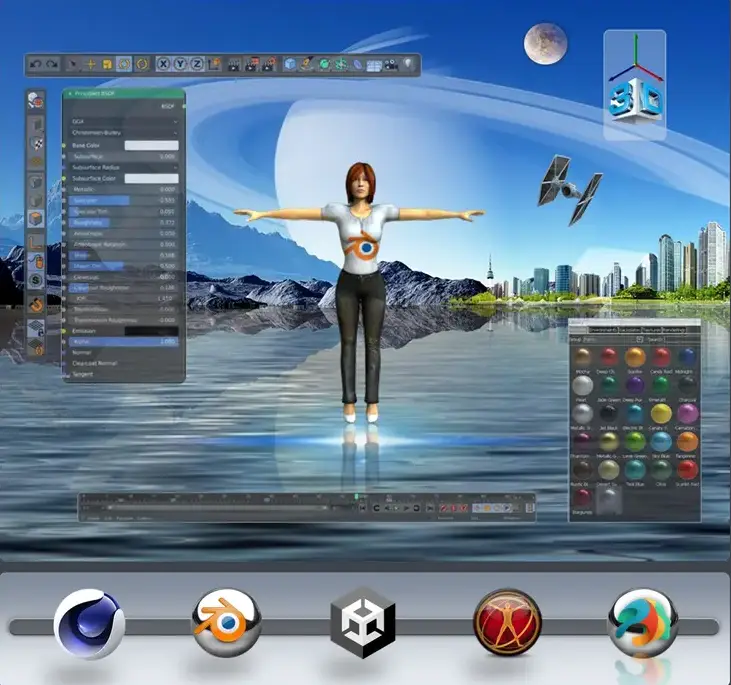The image size is (731, 685).
Task: Collapse the Principled BSDF node header
Action: pos(70,94)
